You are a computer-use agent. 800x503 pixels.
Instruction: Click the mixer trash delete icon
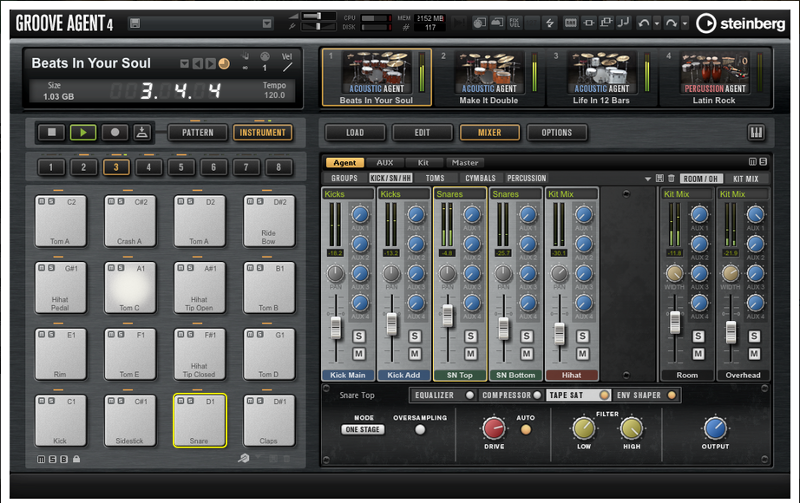671,179
